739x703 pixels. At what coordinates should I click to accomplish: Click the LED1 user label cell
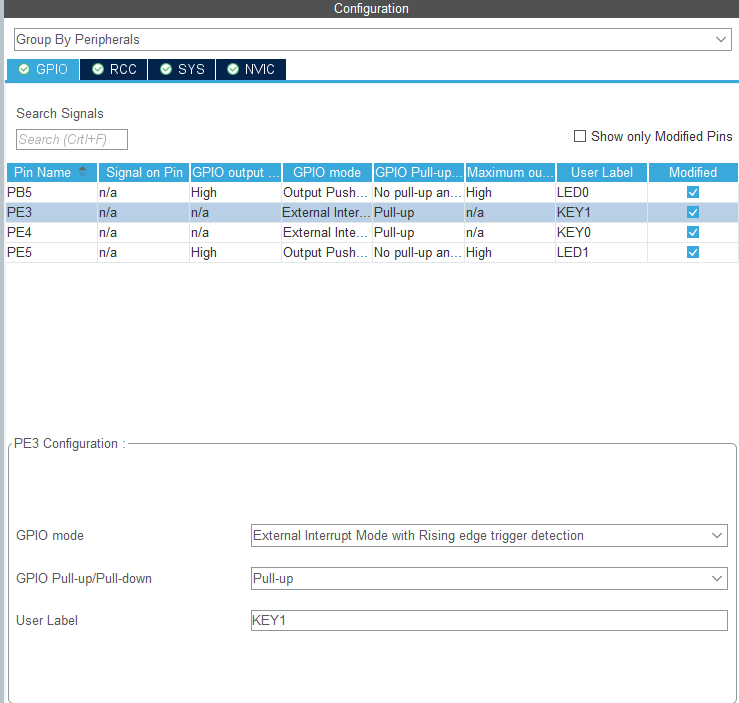click(x=601, y=253)
